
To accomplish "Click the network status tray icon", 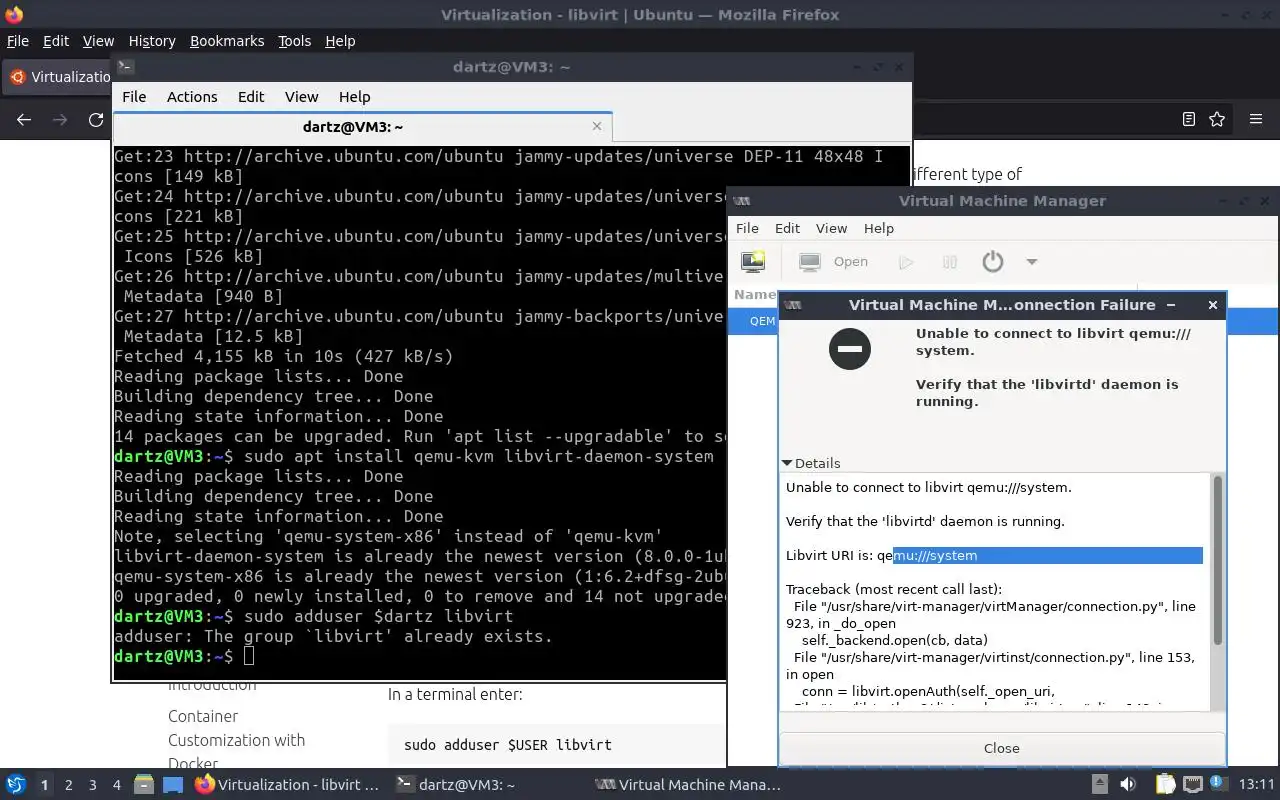I will point(1193,785).
